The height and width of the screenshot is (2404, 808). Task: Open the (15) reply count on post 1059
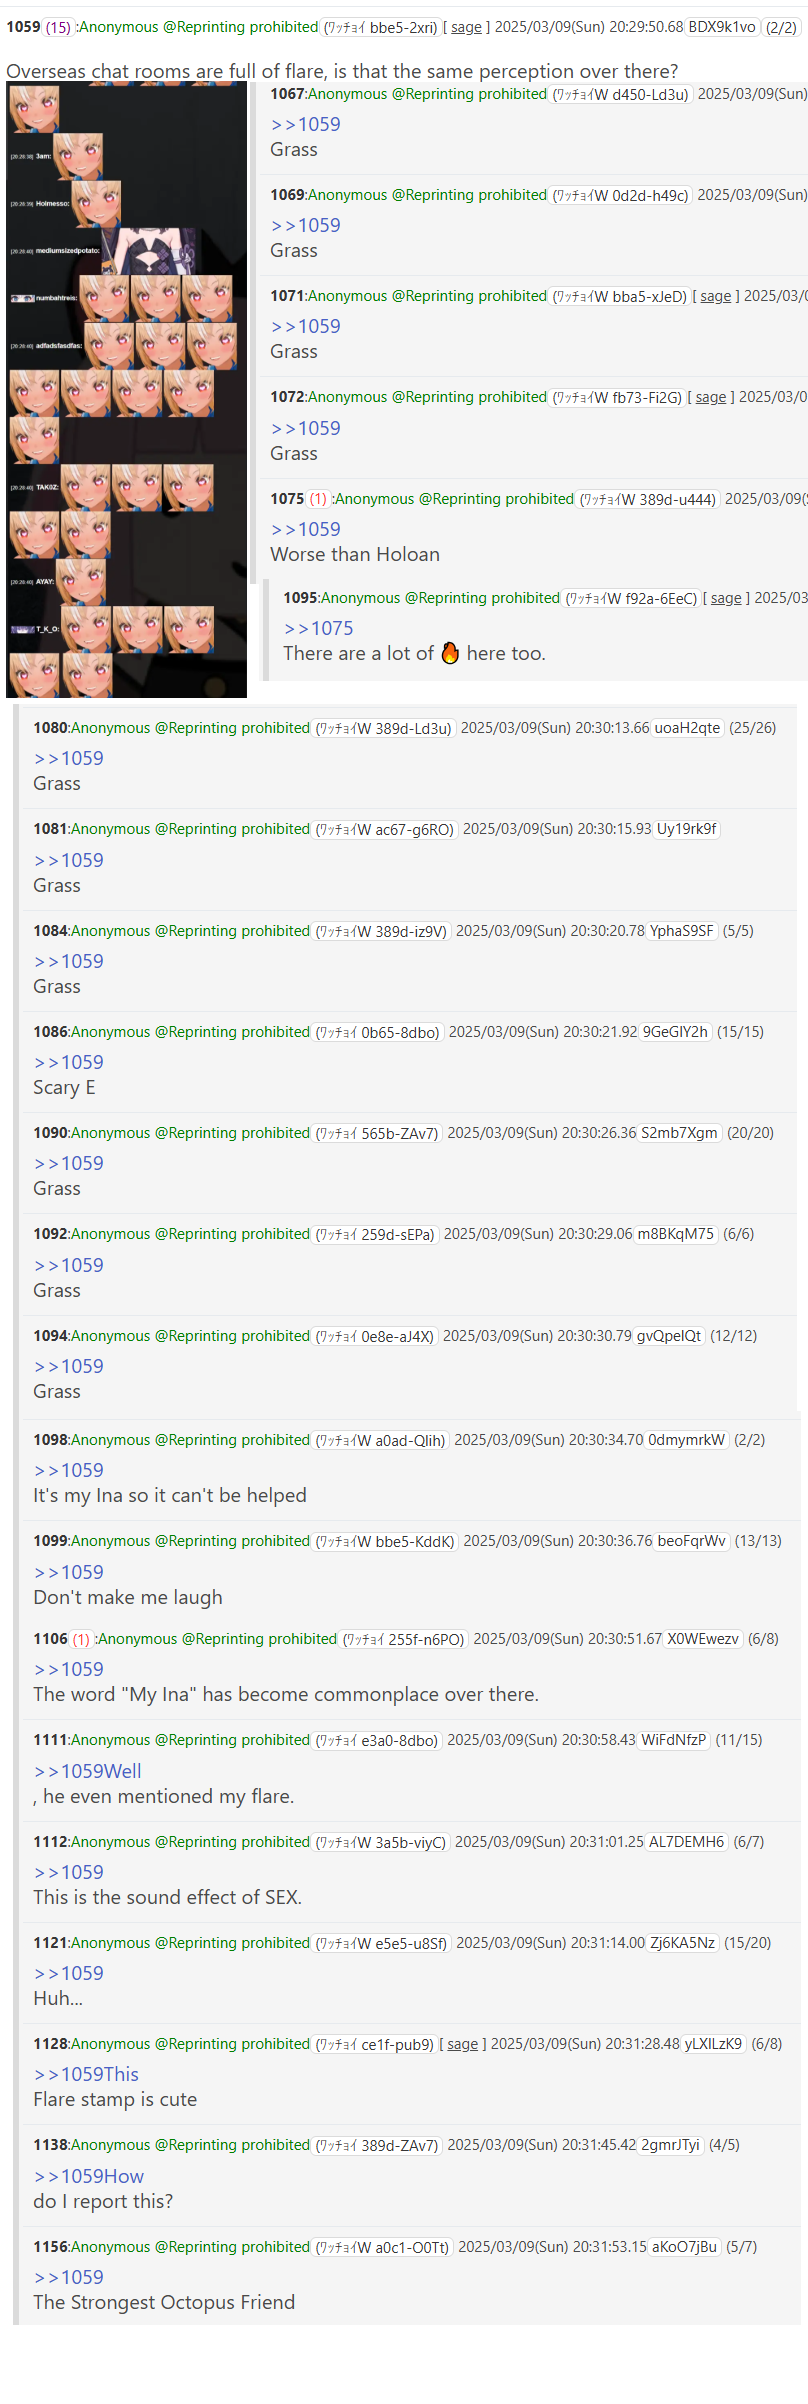pyautogui.click(x=59, y=28)
